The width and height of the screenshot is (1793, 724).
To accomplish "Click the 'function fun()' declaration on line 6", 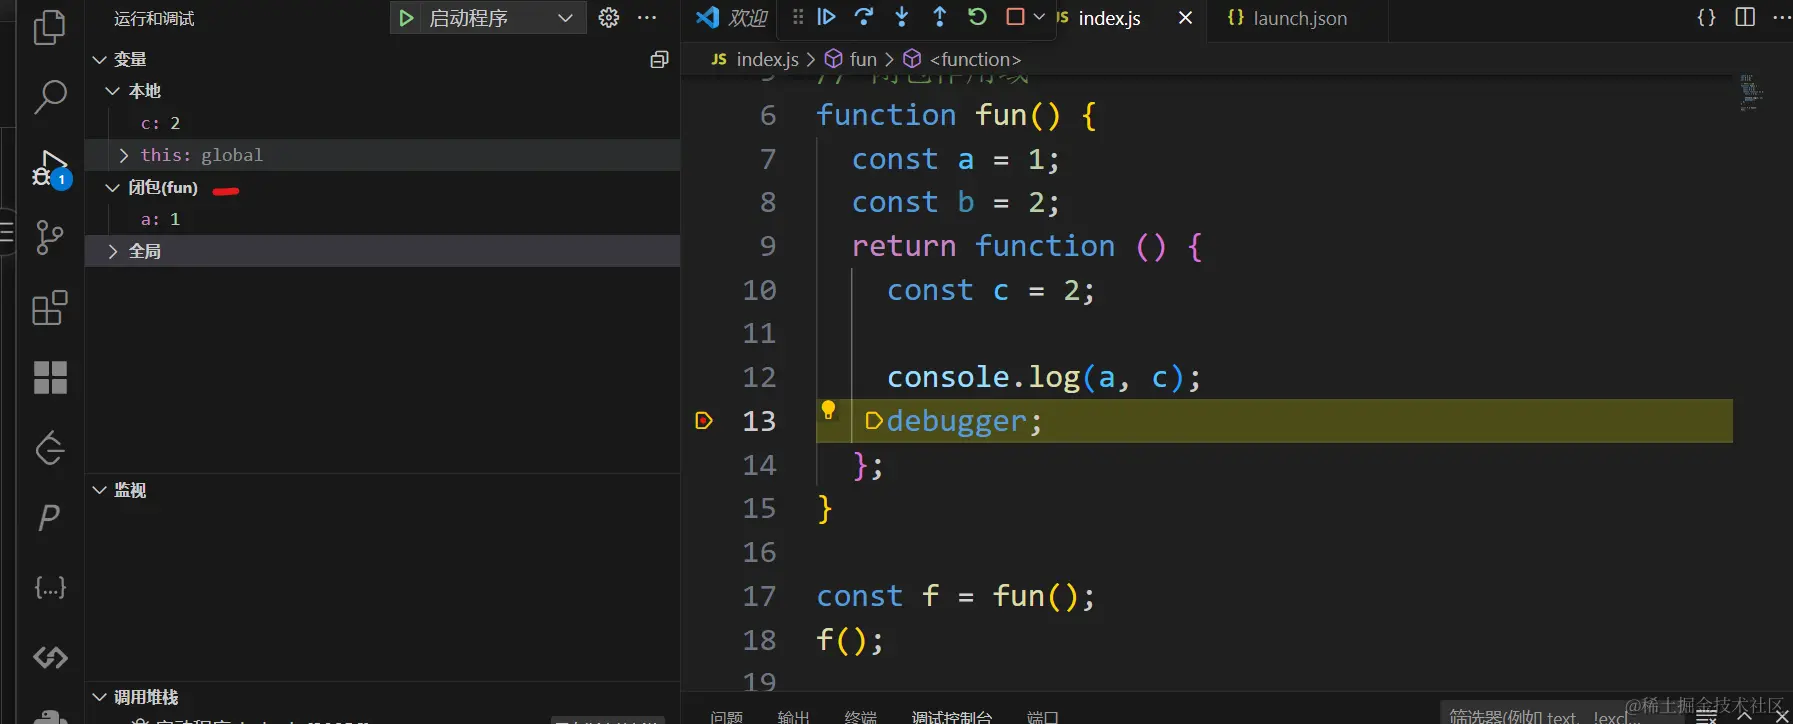I will coord(938,115).
